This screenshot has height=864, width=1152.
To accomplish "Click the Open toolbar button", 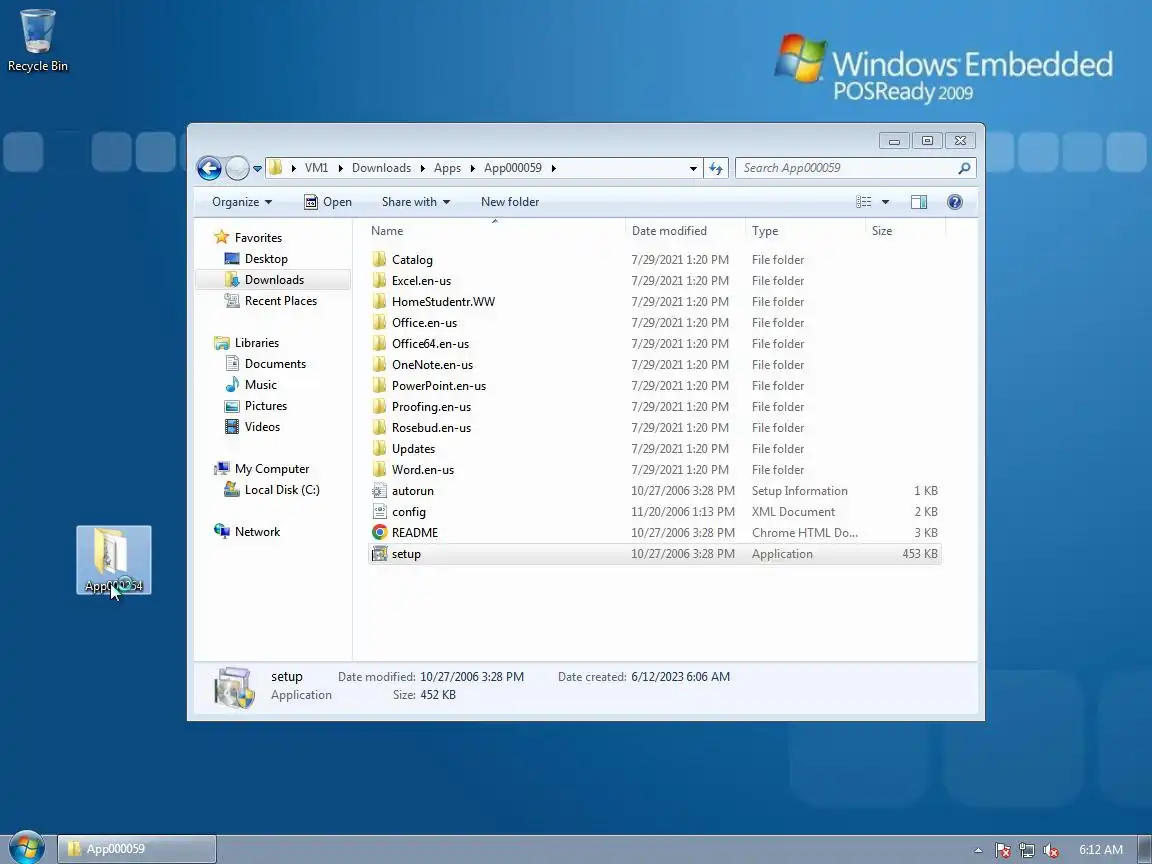I will click(328, 202).
